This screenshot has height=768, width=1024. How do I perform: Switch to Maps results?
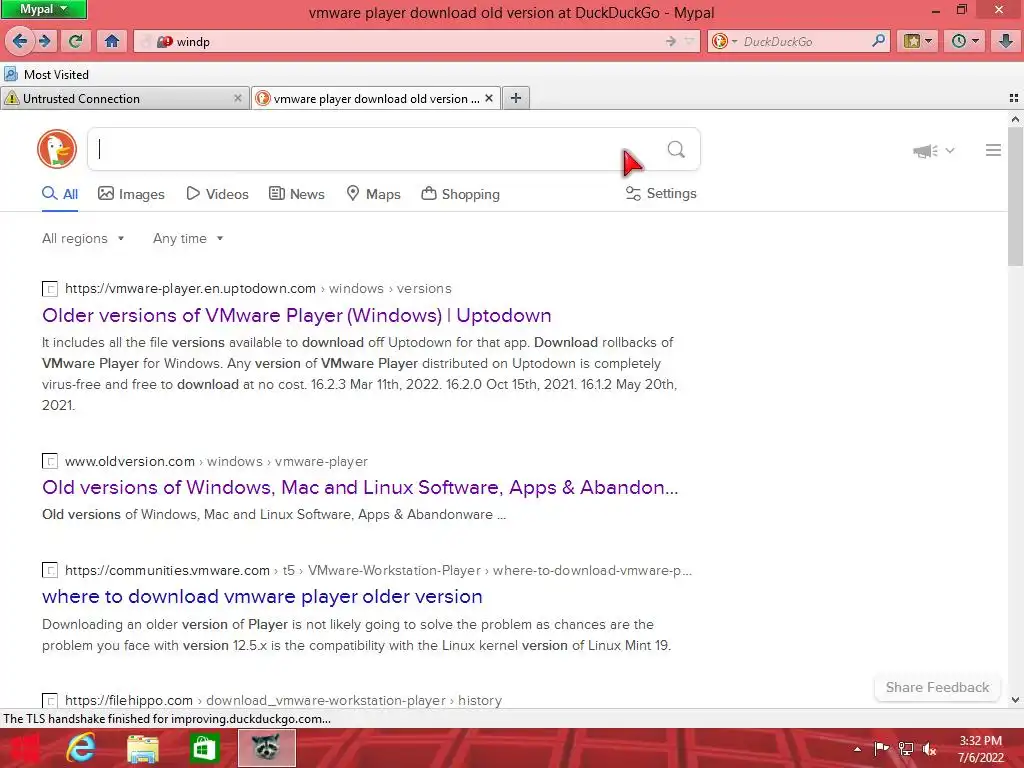pyautogui.click(x=374, y=194)
